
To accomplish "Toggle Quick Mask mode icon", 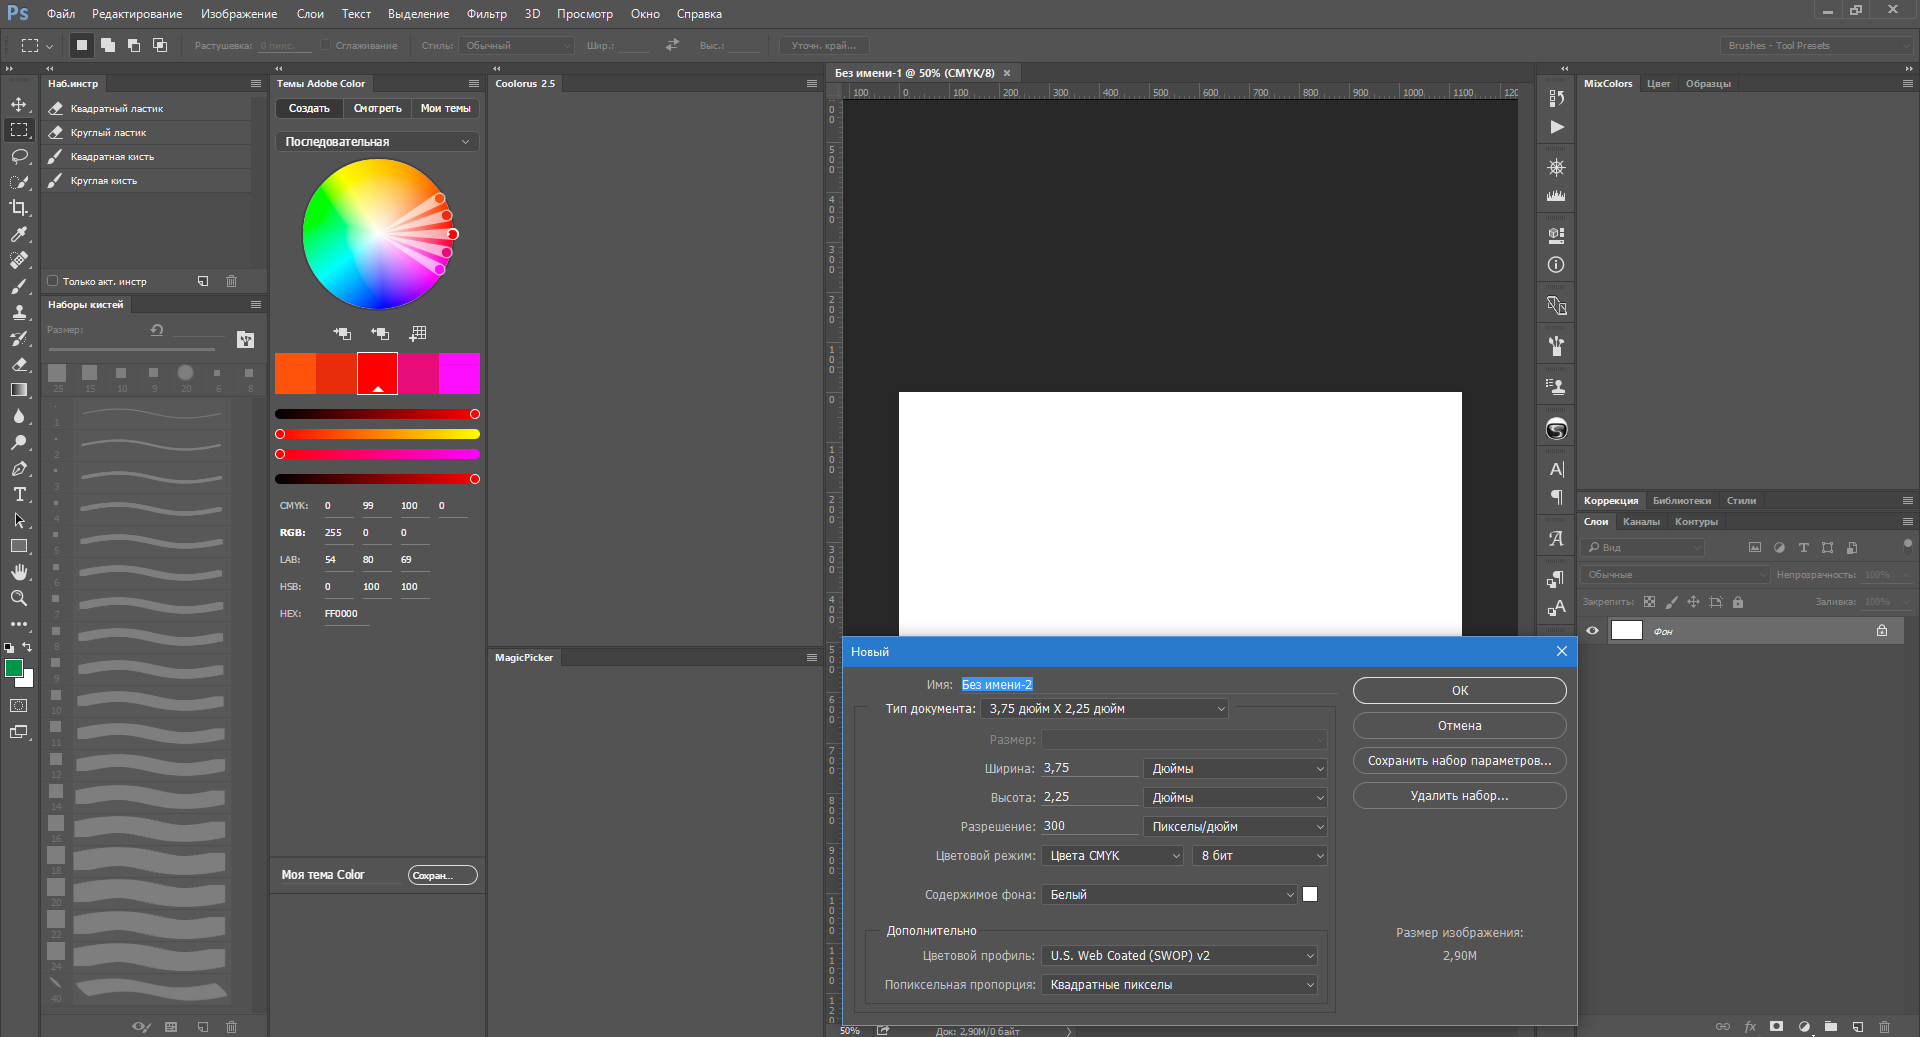I will coord(19,706).
